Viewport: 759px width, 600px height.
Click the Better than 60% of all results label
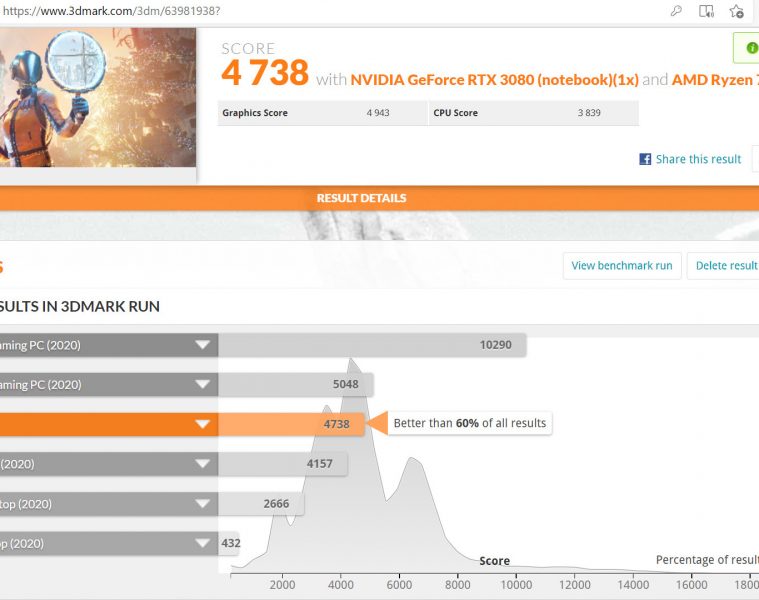470,423
